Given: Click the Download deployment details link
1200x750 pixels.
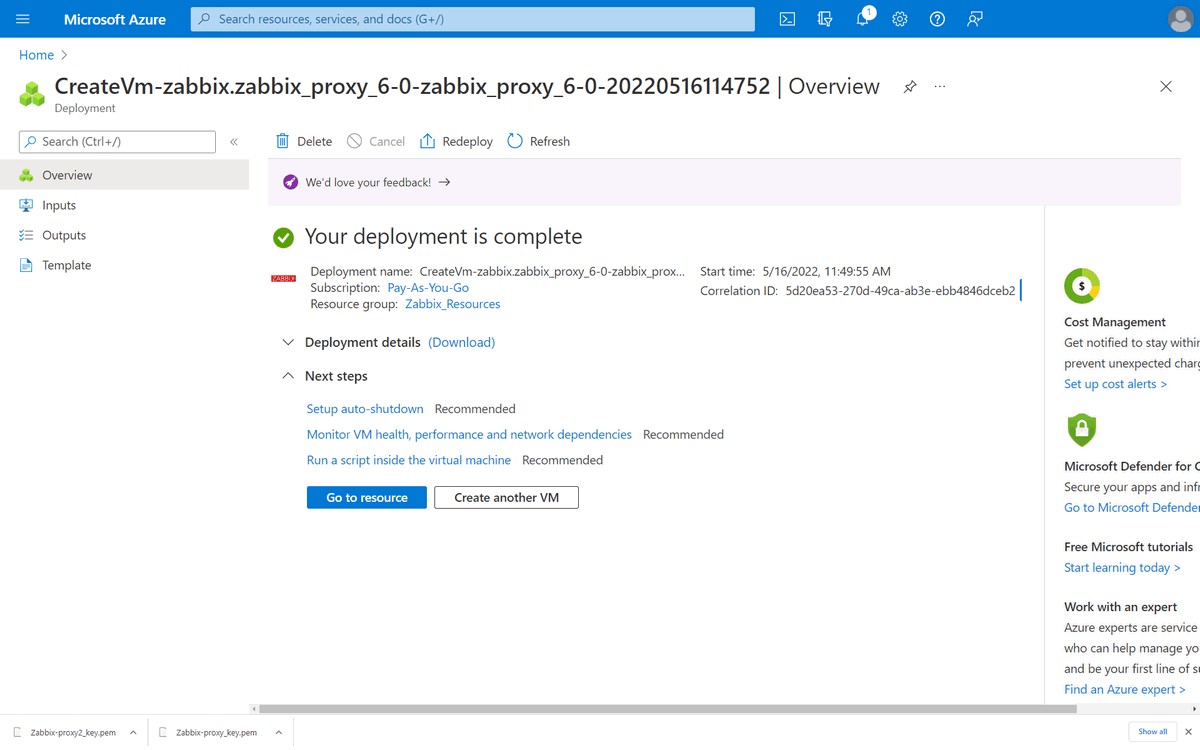Looking at the screenshot, I should (x=462, y=342).
